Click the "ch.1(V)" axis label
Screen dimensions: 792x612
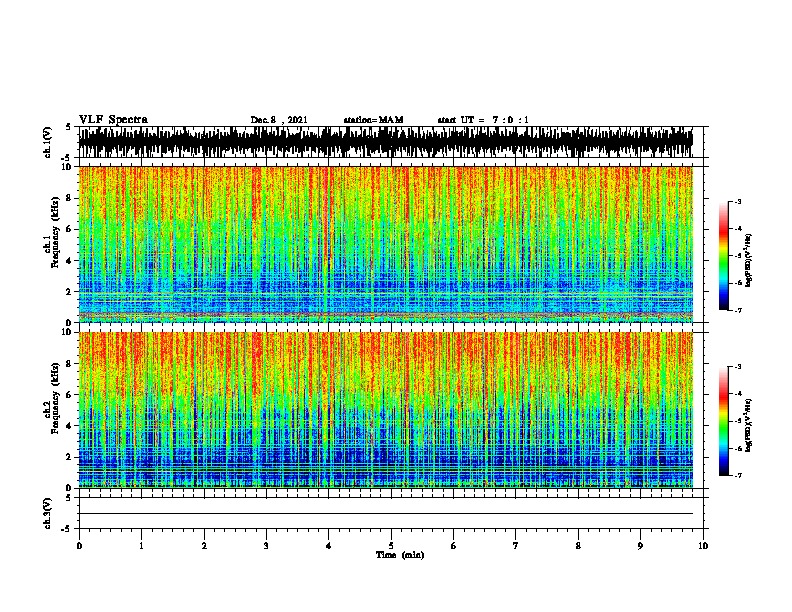tap(48, 142)
